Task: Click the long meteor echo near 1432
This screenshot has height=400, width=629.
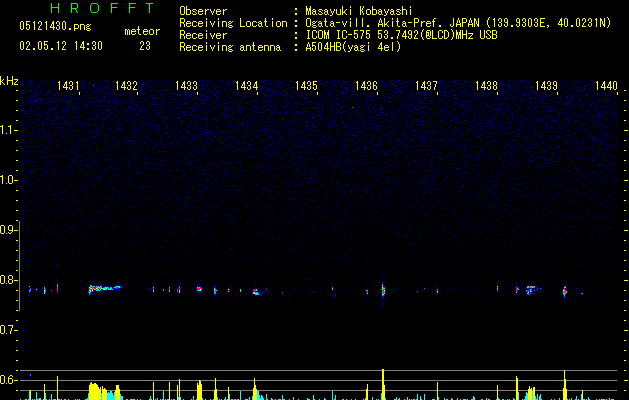Action: pyautogui.click(x=105, y=289)
